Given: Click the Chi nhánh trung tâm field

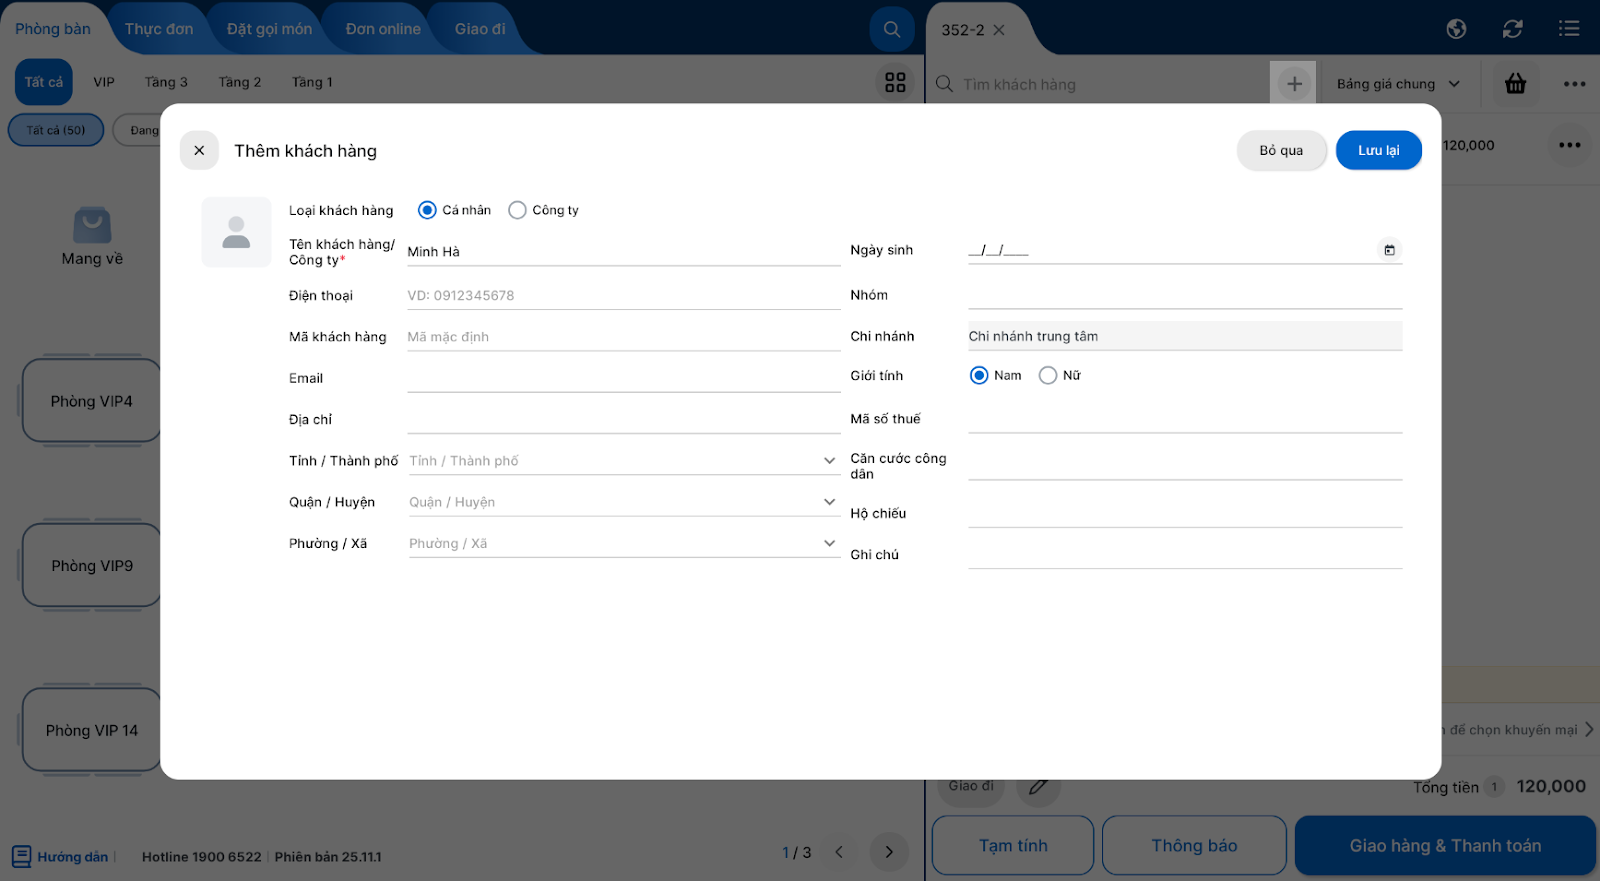Looking at the screenshot, I should point(1185,336).
